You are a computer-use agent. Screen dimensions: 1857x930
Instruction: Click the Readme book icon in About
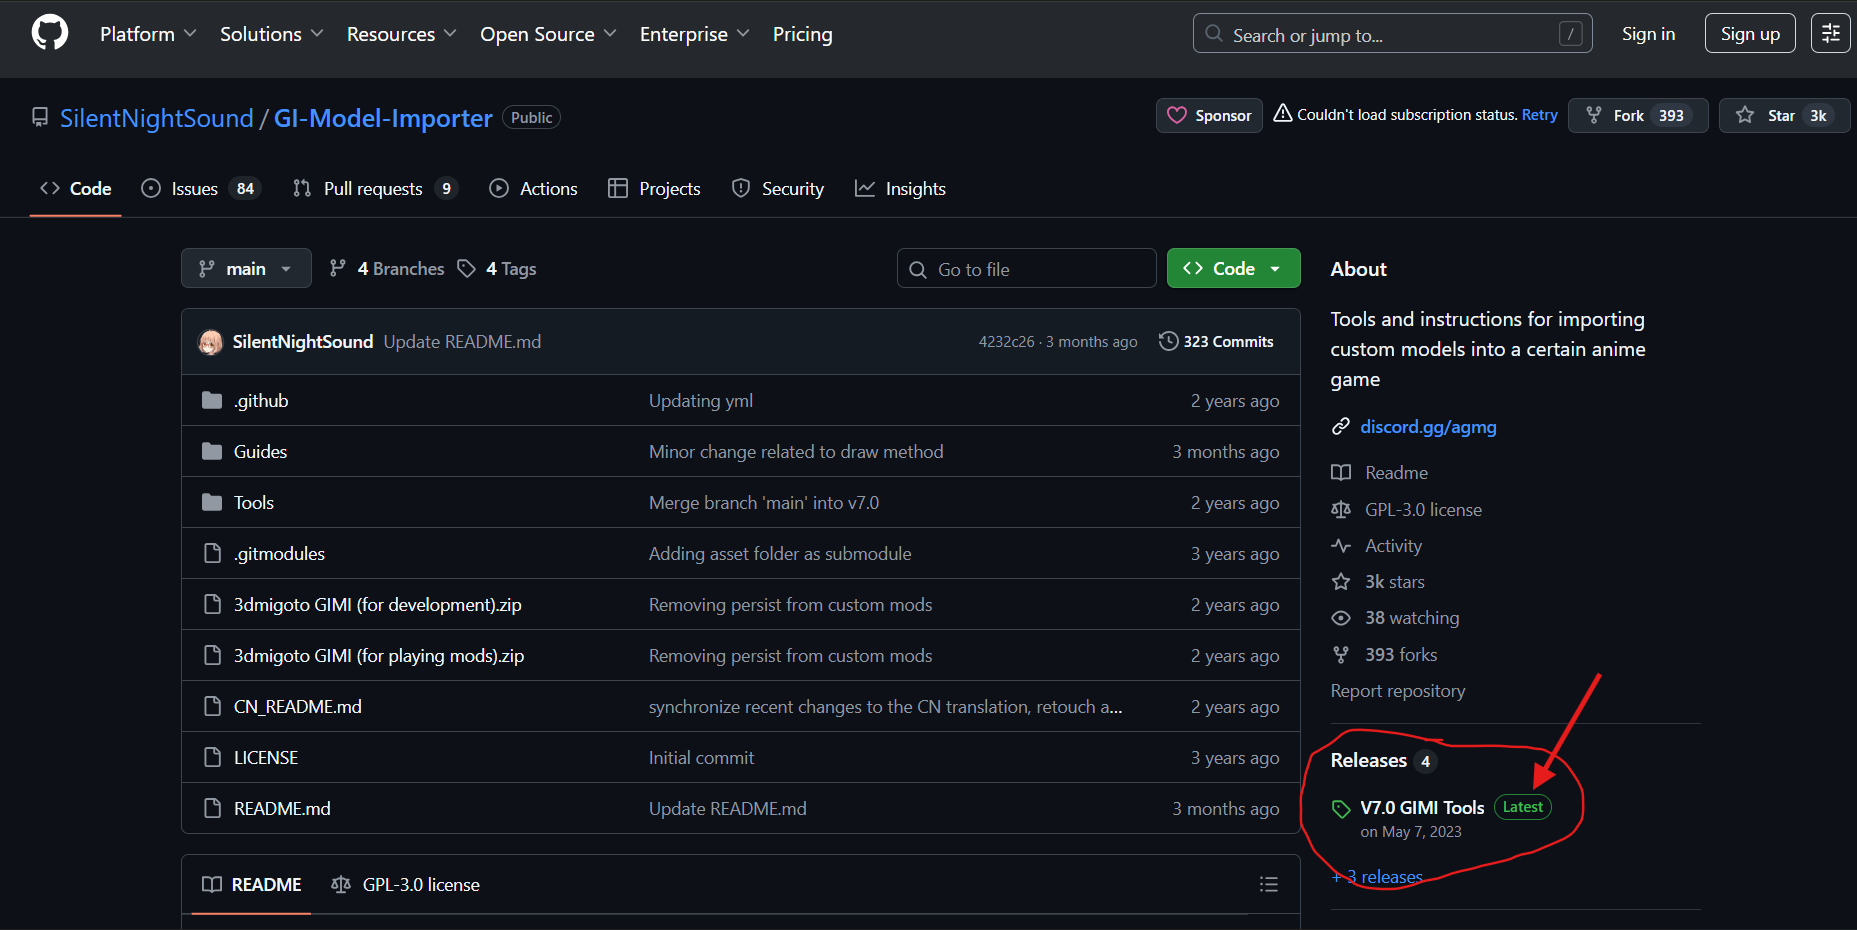1341,472
